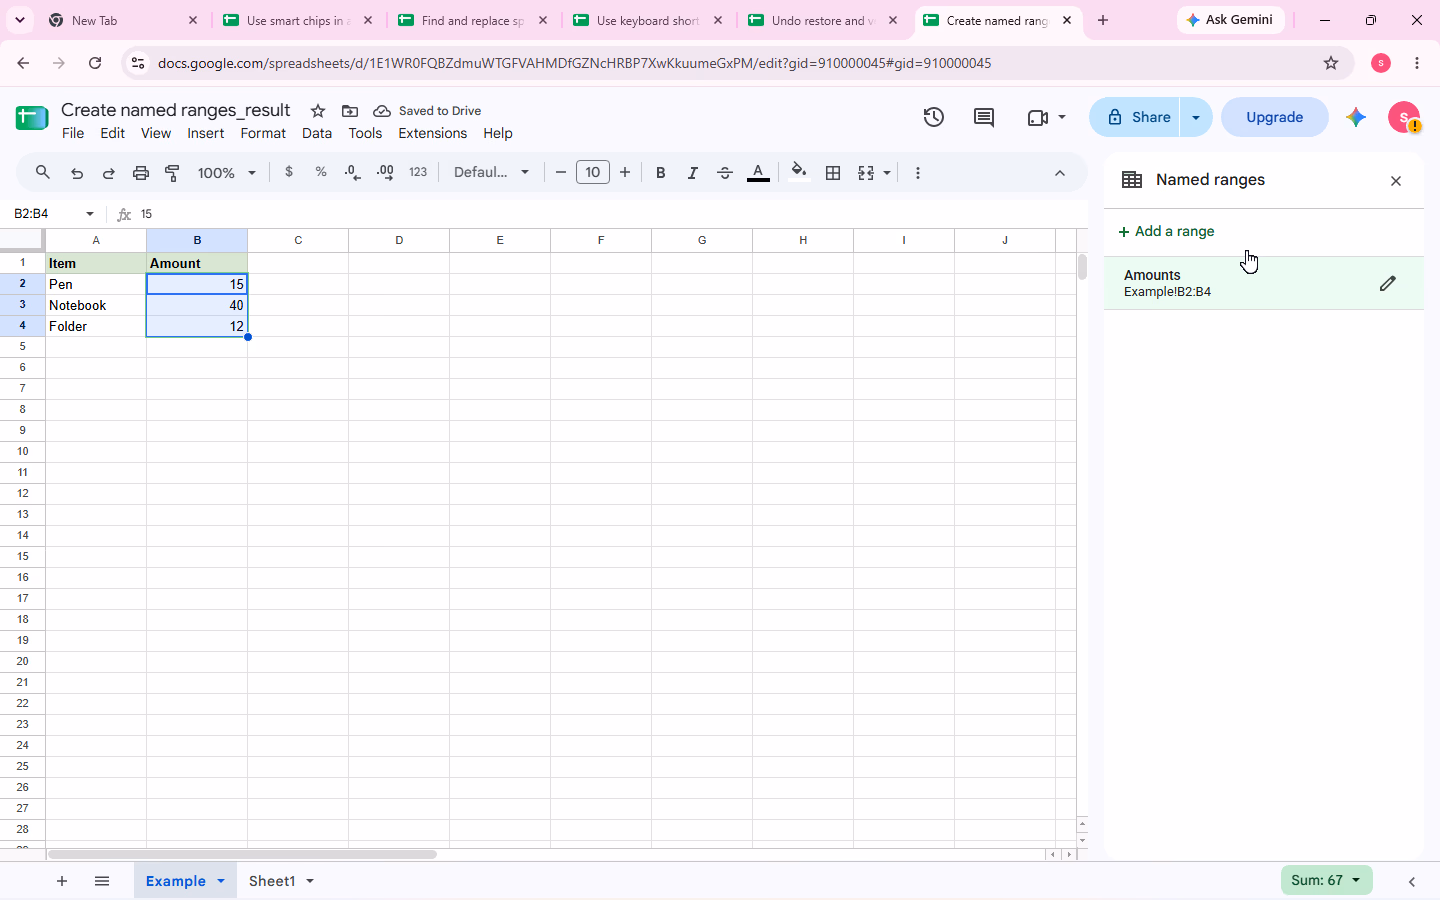Open the Insert menu

206,133
